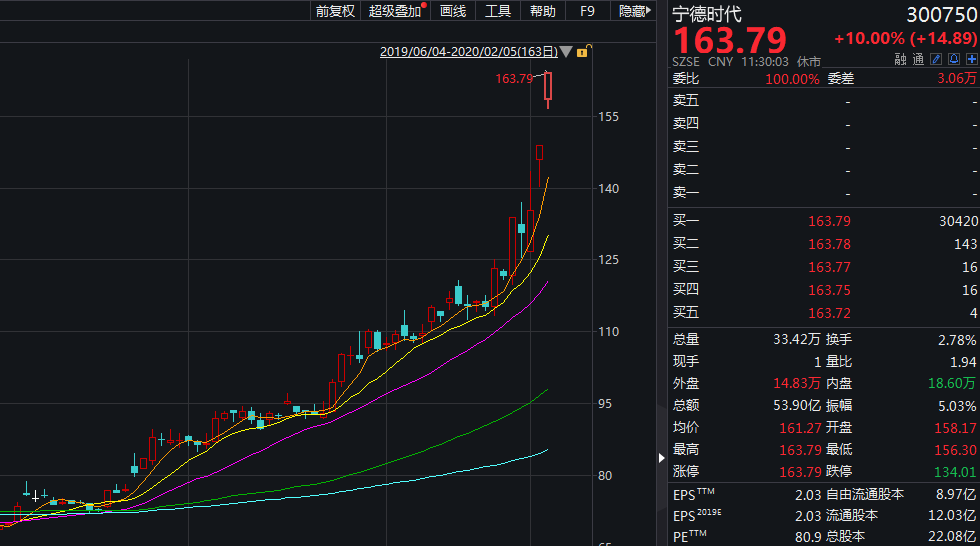Click the 休市 market status text

809,62
